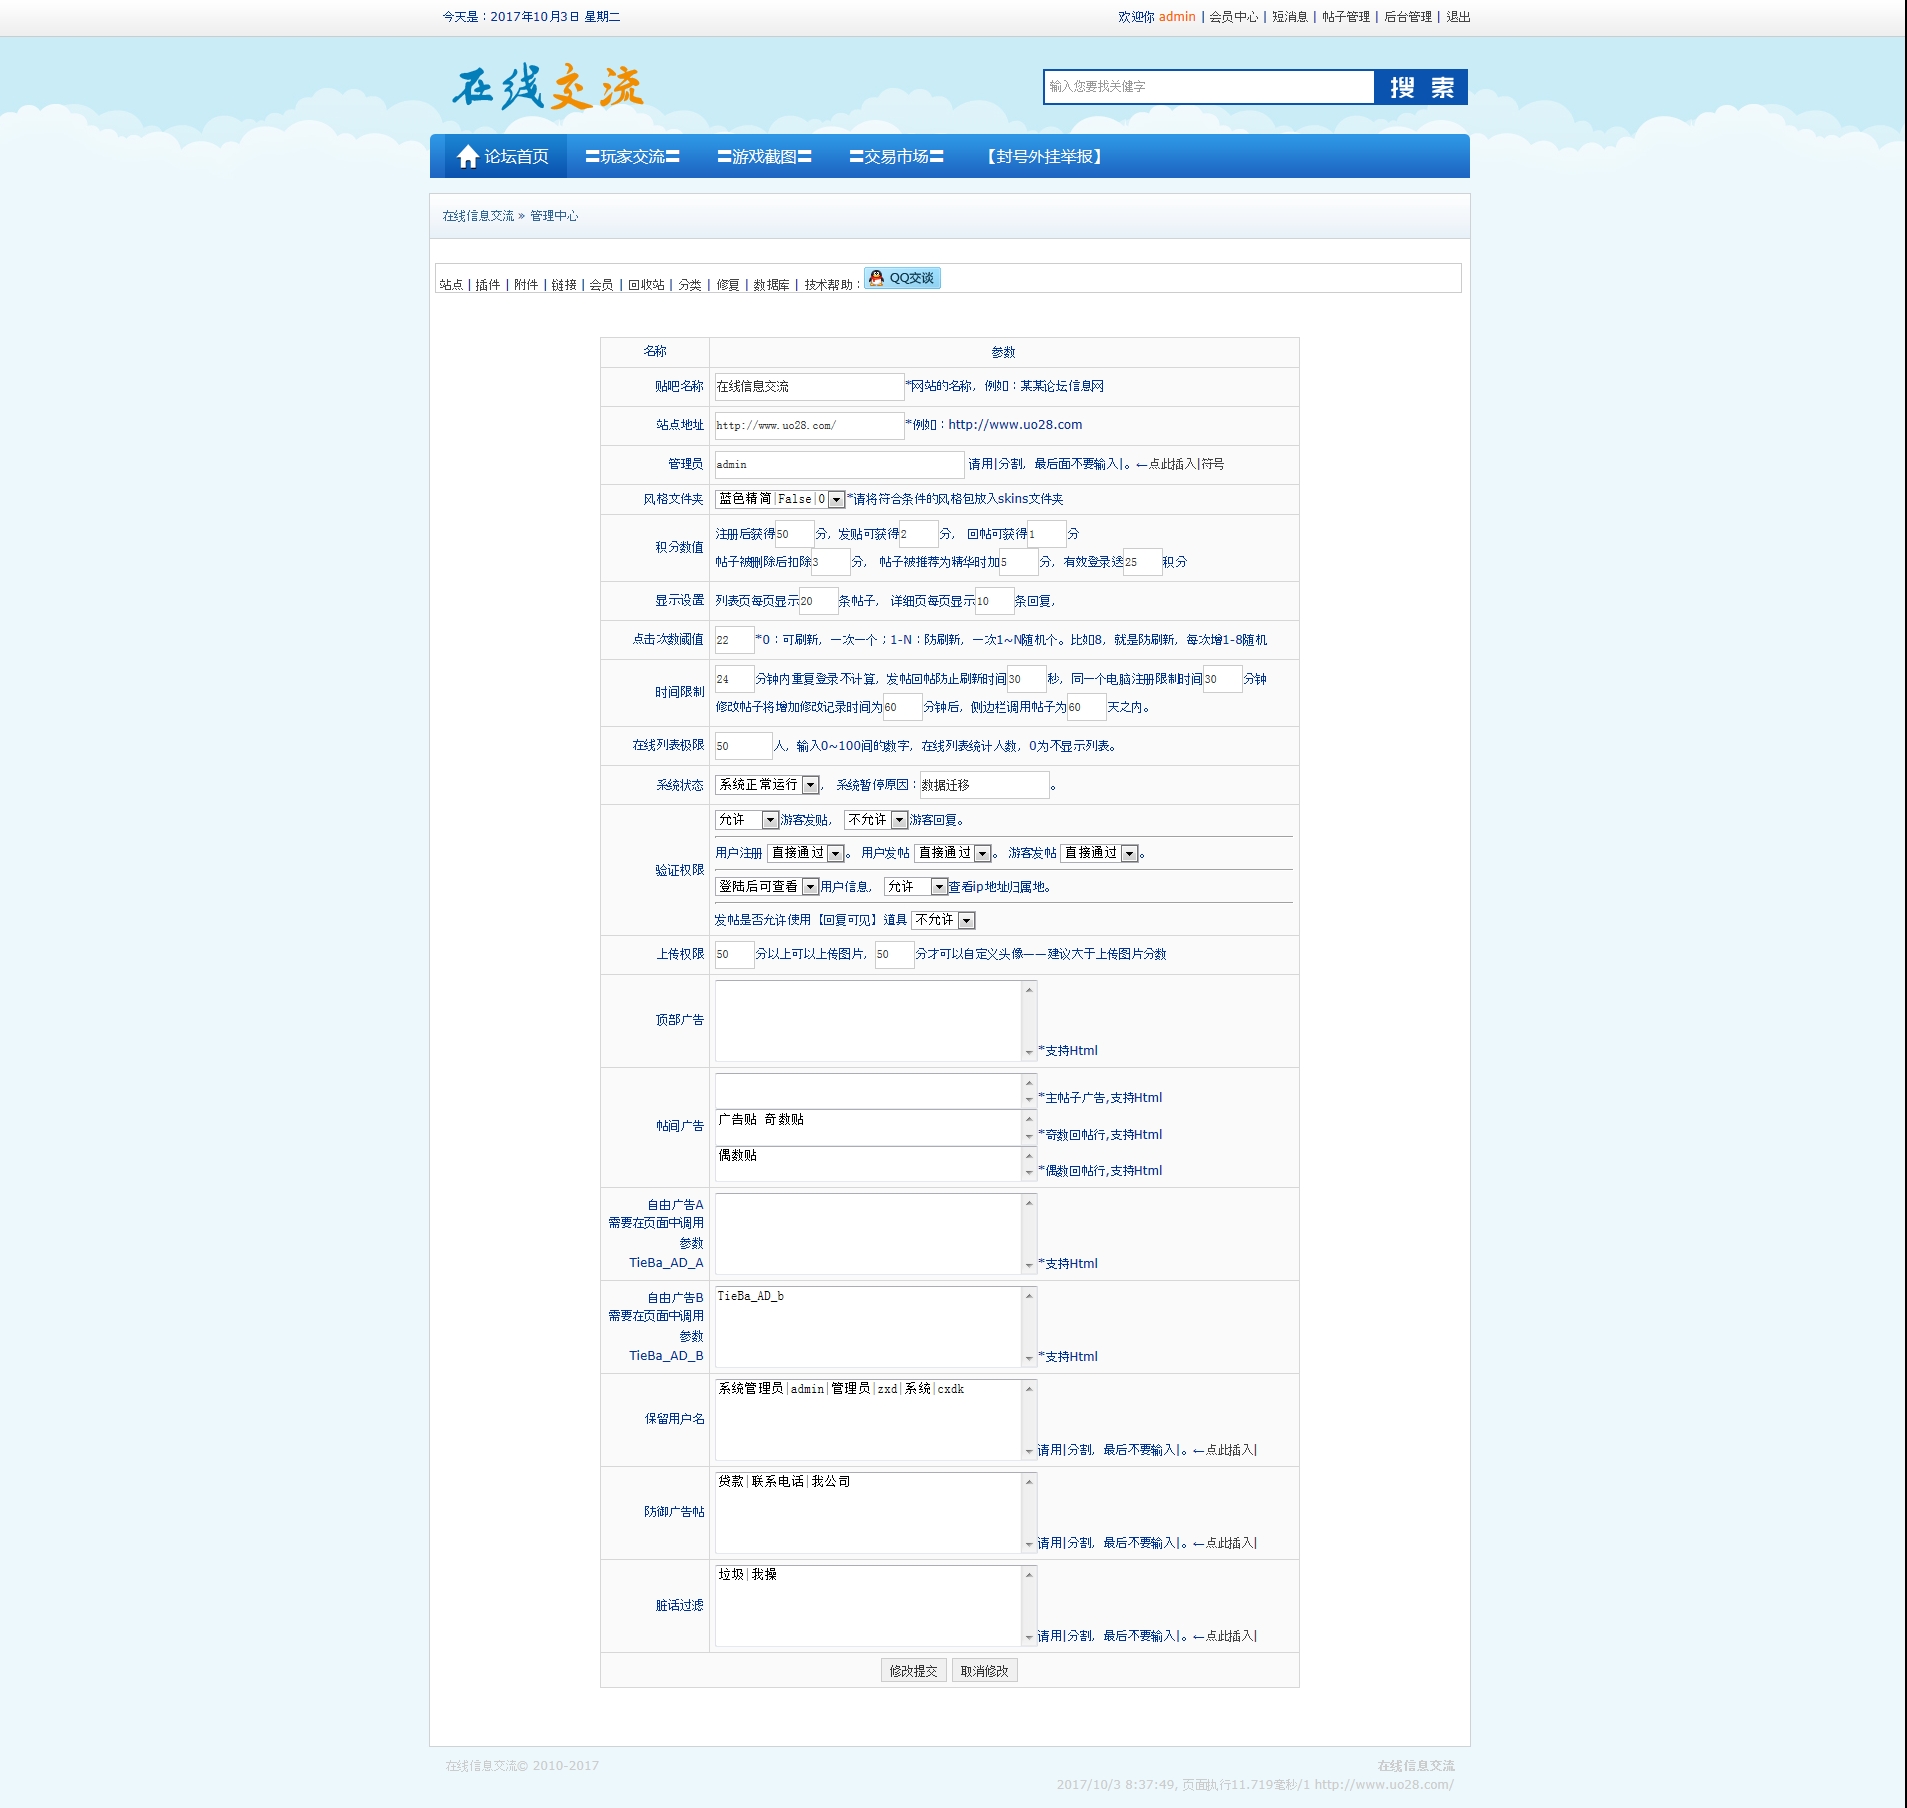Open the 风格文件夹 style dropdown

[x=780, y=499]
